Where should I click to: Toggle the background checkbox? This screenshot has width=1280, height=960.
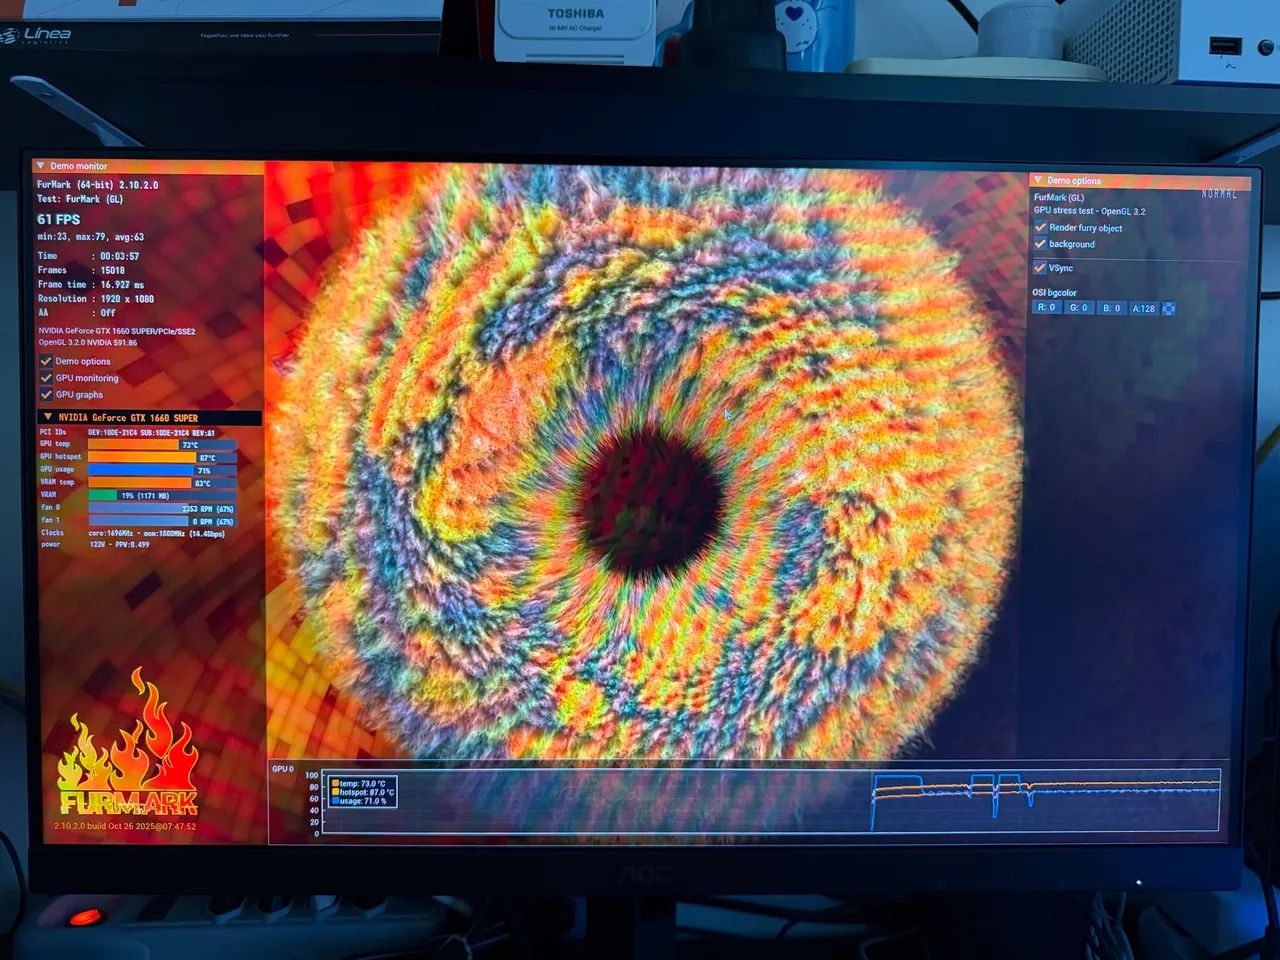pyautogui.click(x=1040, y=244)
